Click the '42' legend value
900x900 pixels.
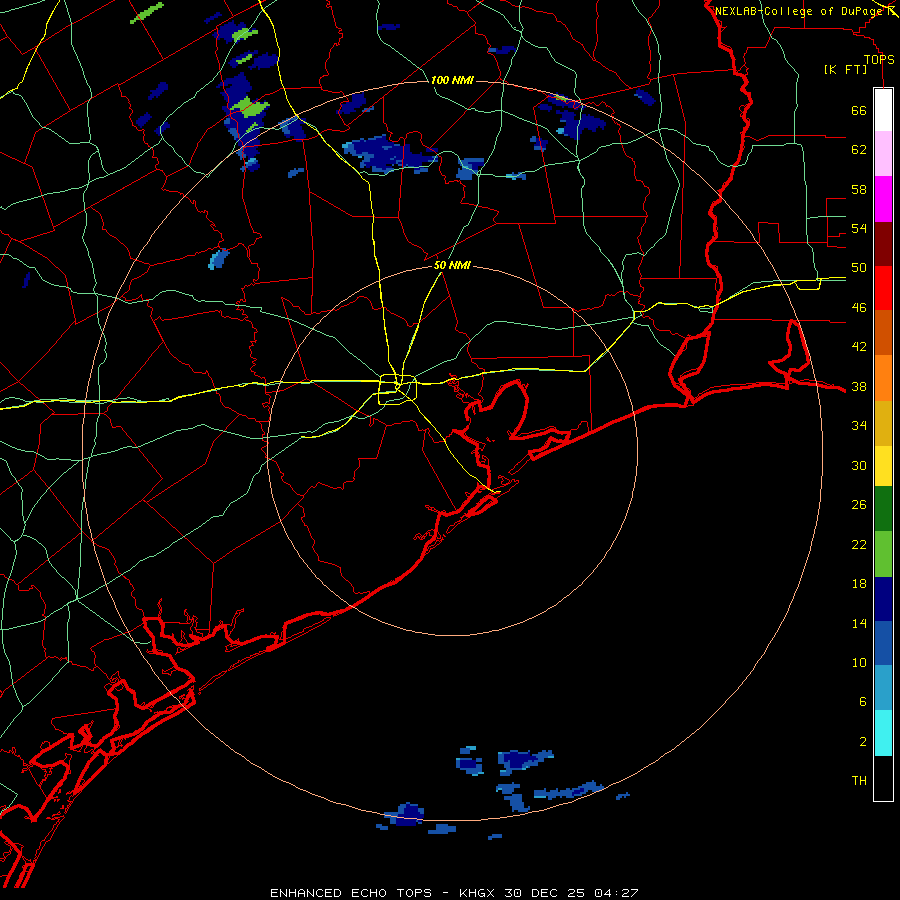pyautogui.click(x=859, y=347)
